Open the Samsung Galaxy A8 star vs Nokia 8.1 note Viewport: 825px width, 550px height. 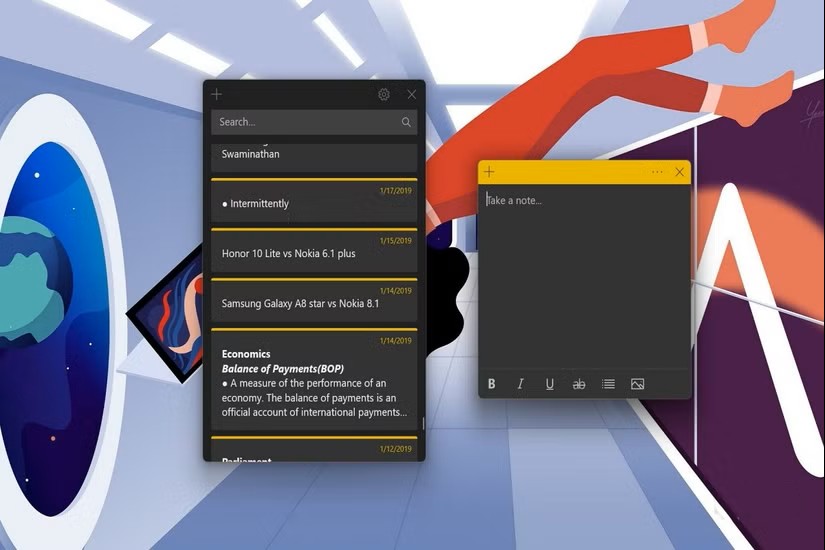point(314,300)
